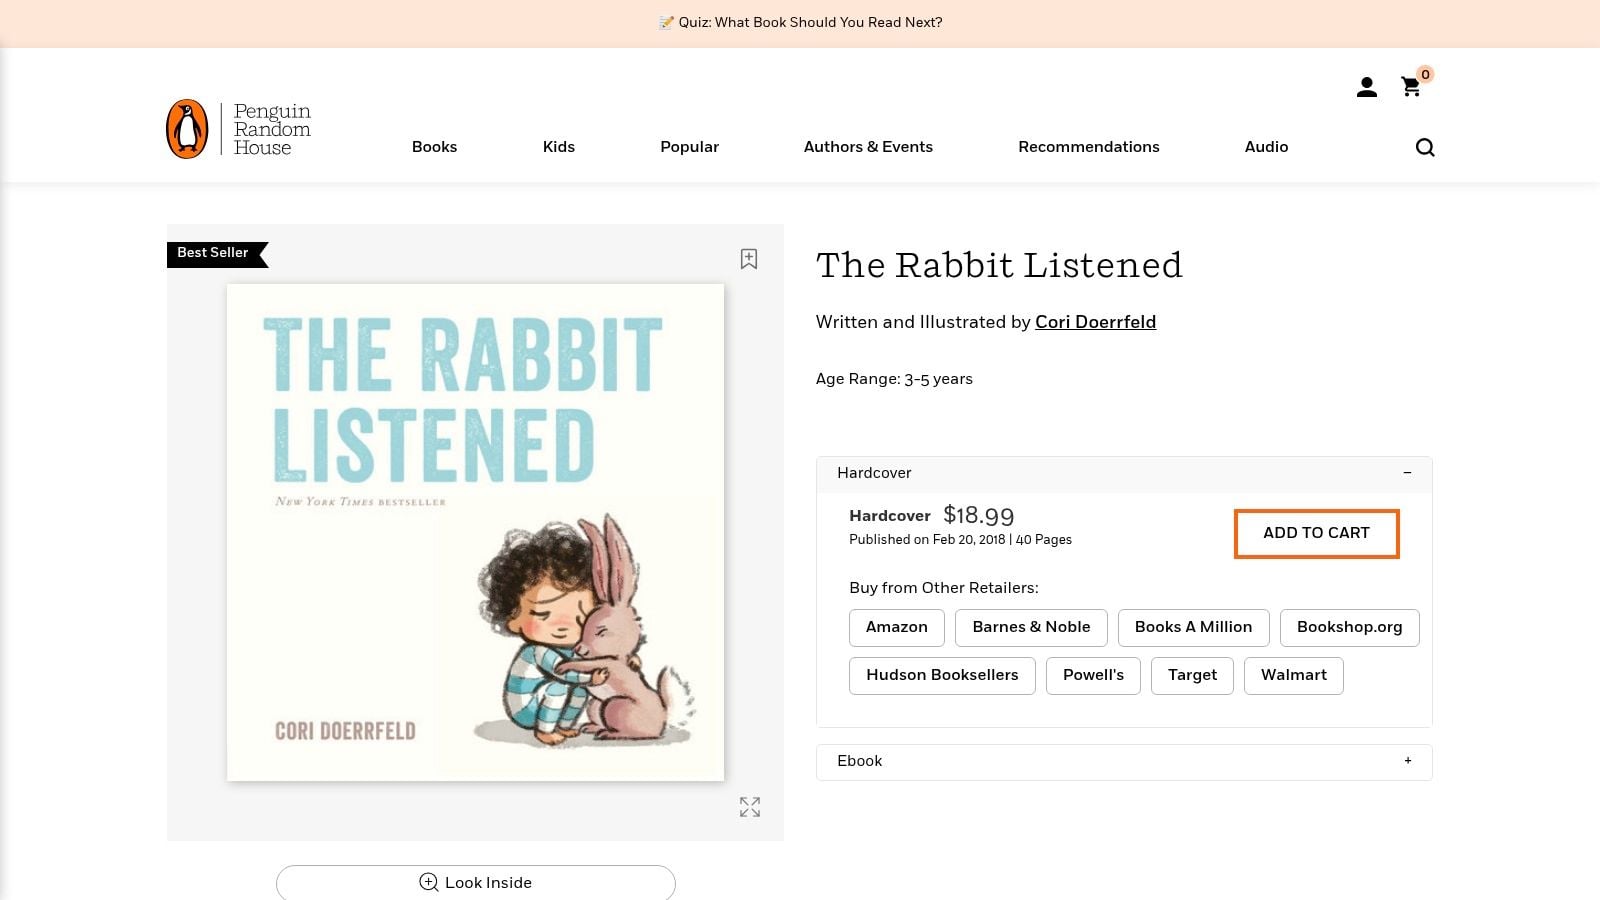The height and width of the screenshot is (900, 1600).
Task: Expand the cover image to fullscreen
Action: tap(750, 807)
